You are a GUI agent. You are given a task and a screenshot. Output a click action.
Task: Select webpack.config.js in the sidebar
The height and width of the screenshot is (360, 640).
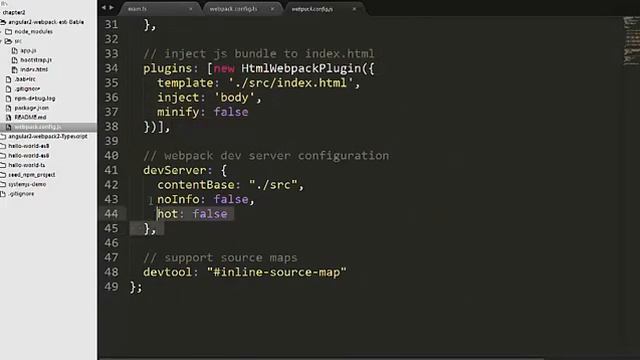[38, 127]
